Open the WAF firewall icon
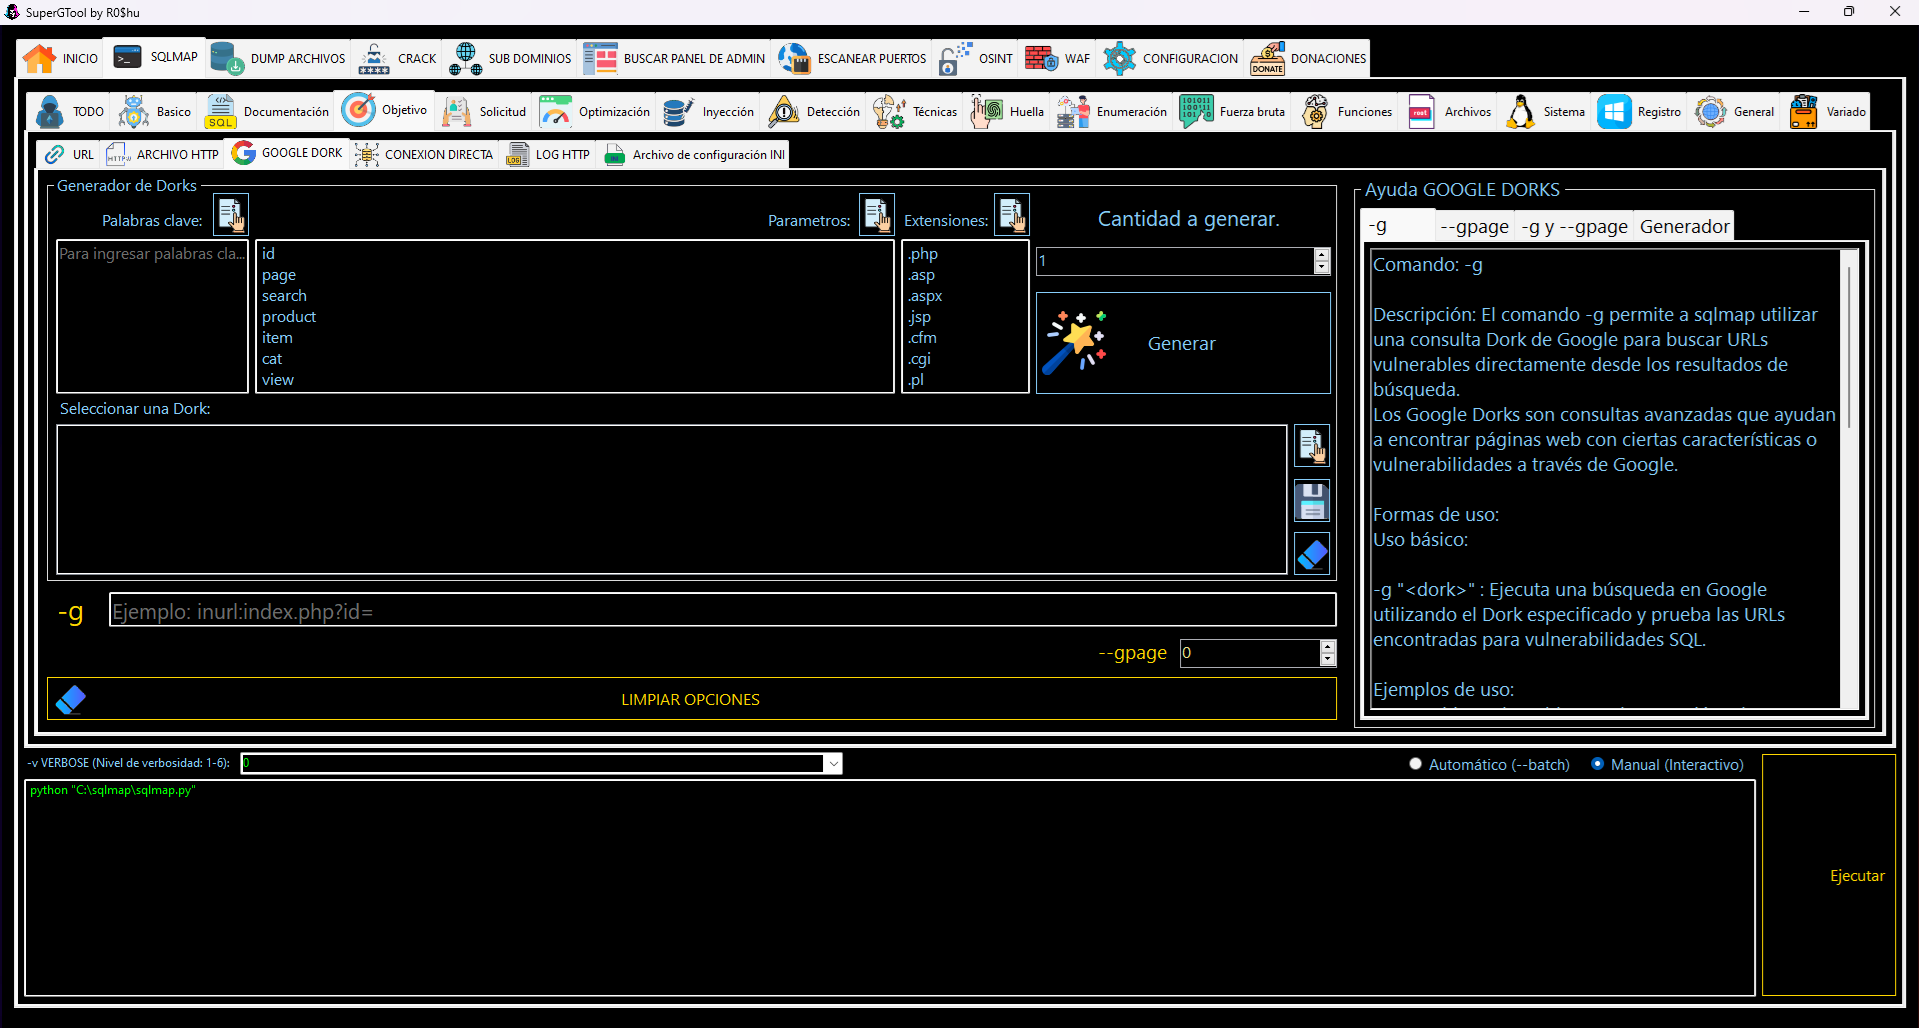Screen dimensions: 1919x1028 [x=1041, y=58]
